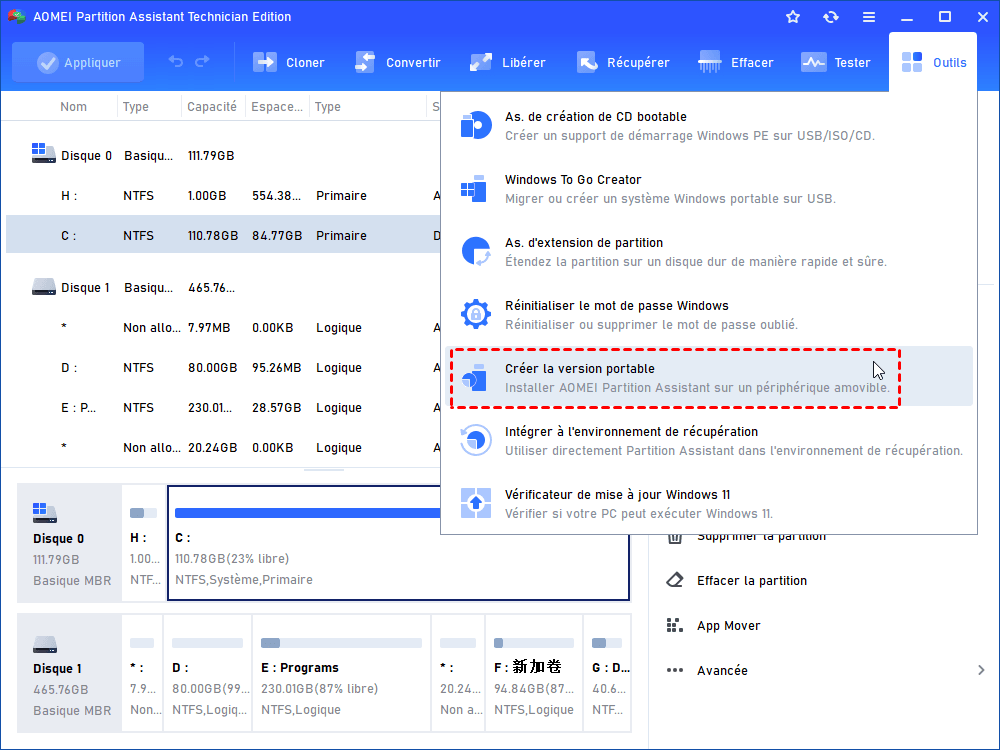This screenshot has height=750, width=1000.
Task: Select Disque 1 row in the list
Action: click(x=223, y=288)
